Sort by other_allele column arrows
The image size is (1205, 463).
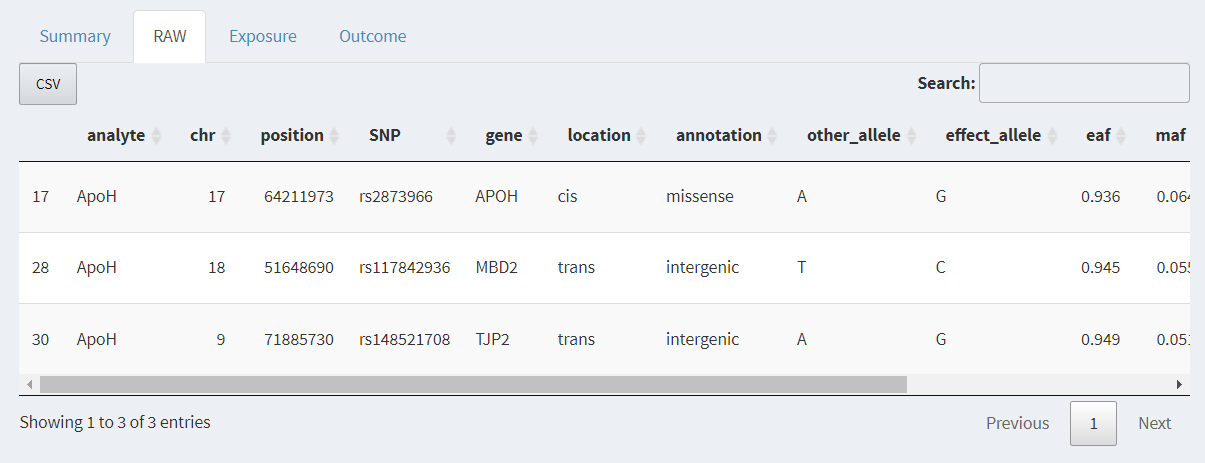pyautogui.click(x=911, y=136)
